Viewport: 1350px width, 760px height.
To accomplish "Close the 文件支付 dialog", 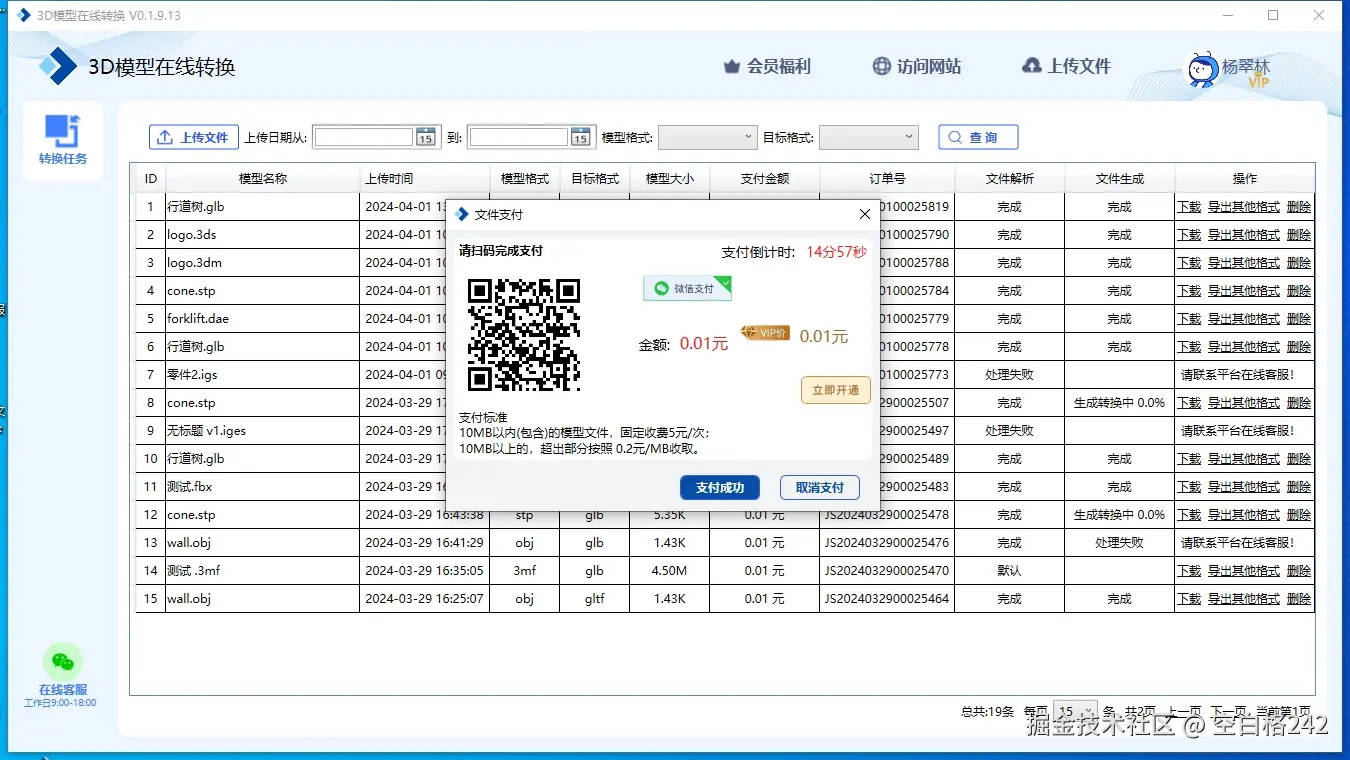I will [865, 215].
